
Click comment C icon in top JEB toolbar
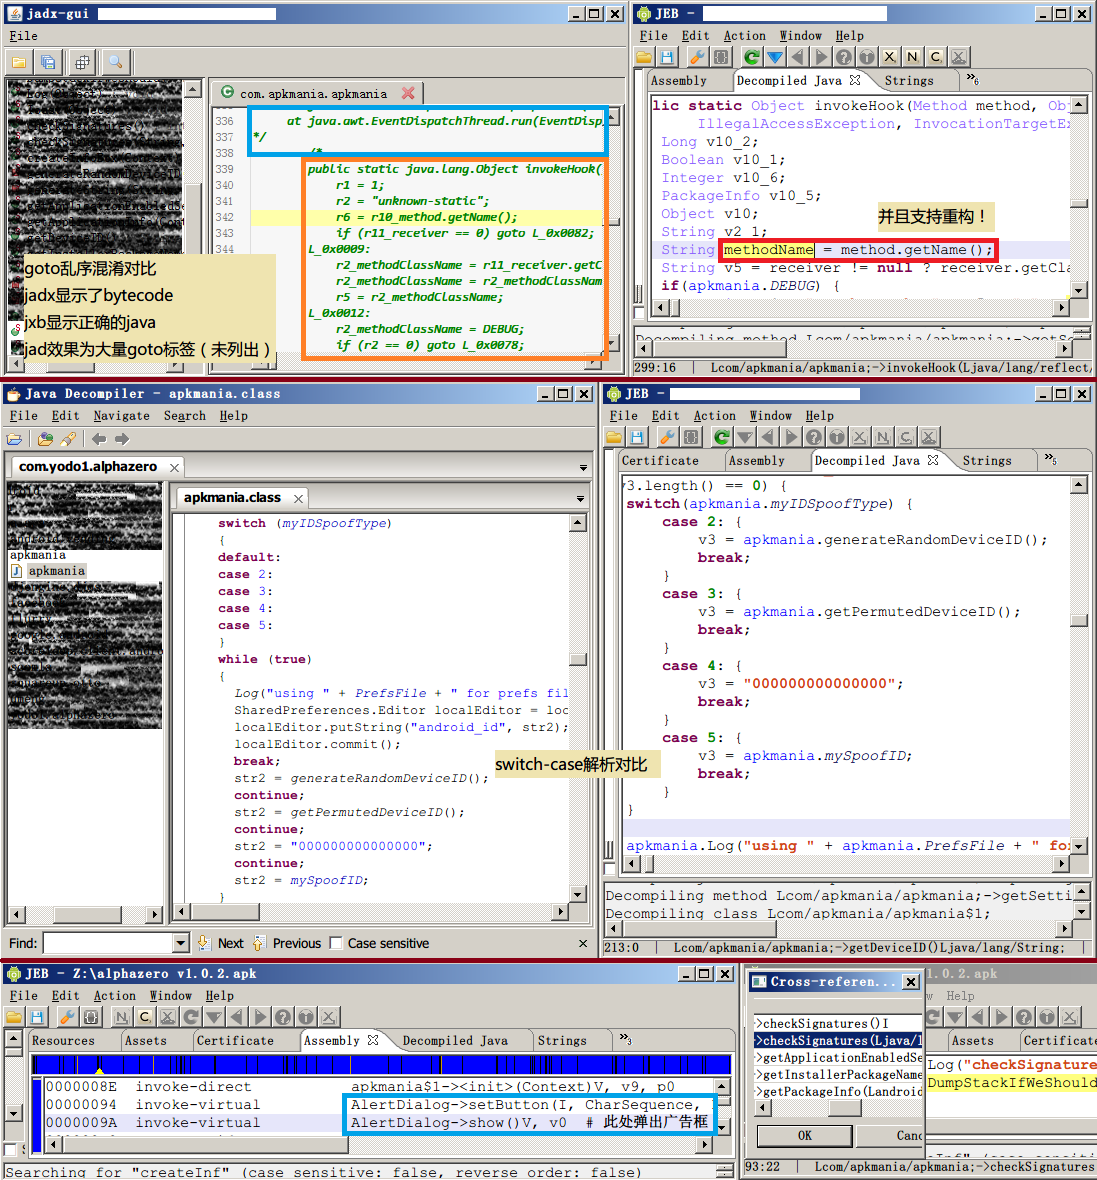[x=935, y=57]
